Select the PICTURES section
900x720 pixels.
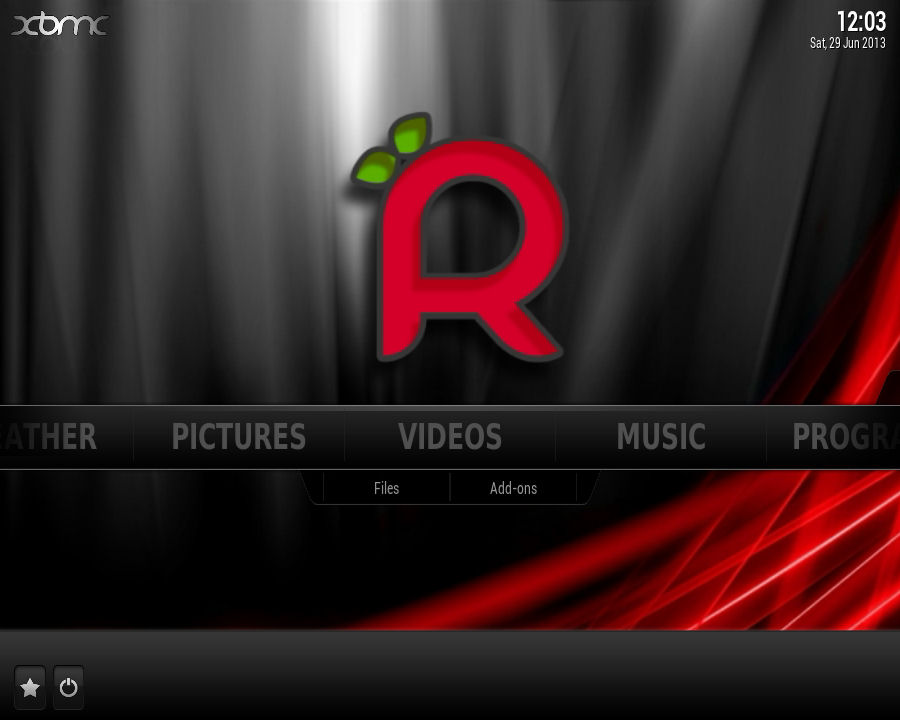pos(239,437)
